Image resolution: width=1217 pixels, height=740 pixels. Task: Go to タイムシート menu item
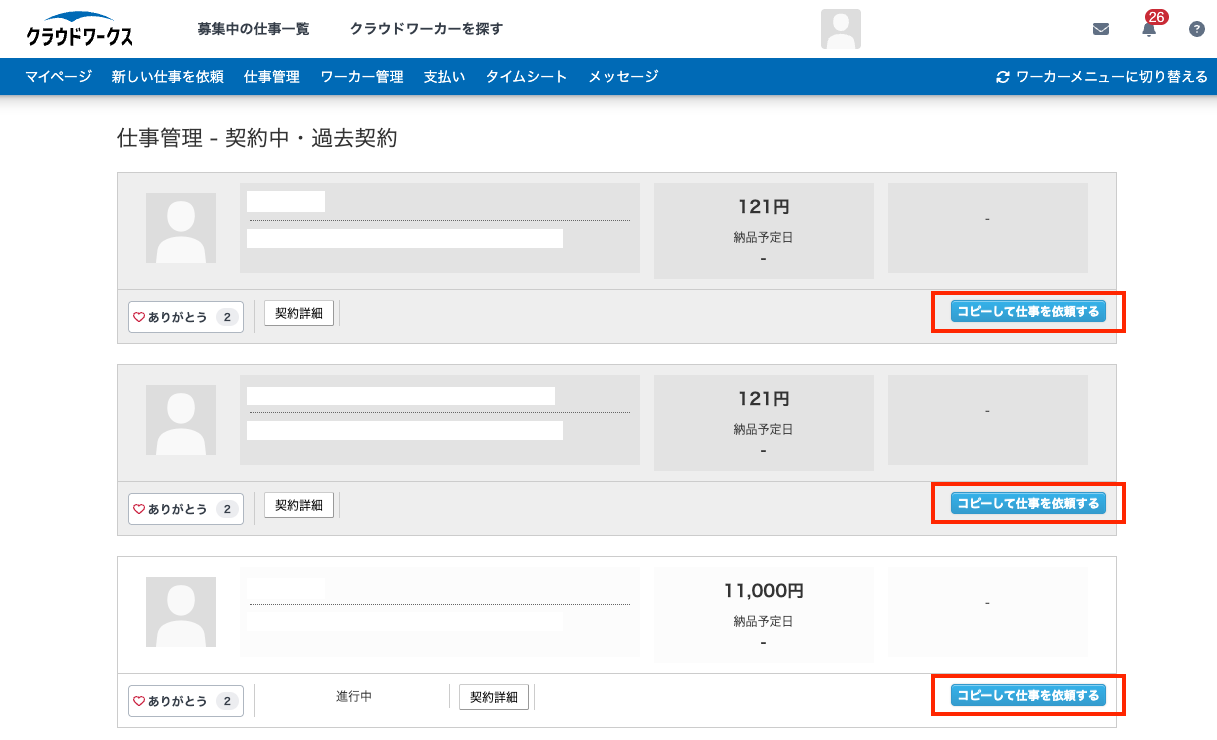coord(526,77)
